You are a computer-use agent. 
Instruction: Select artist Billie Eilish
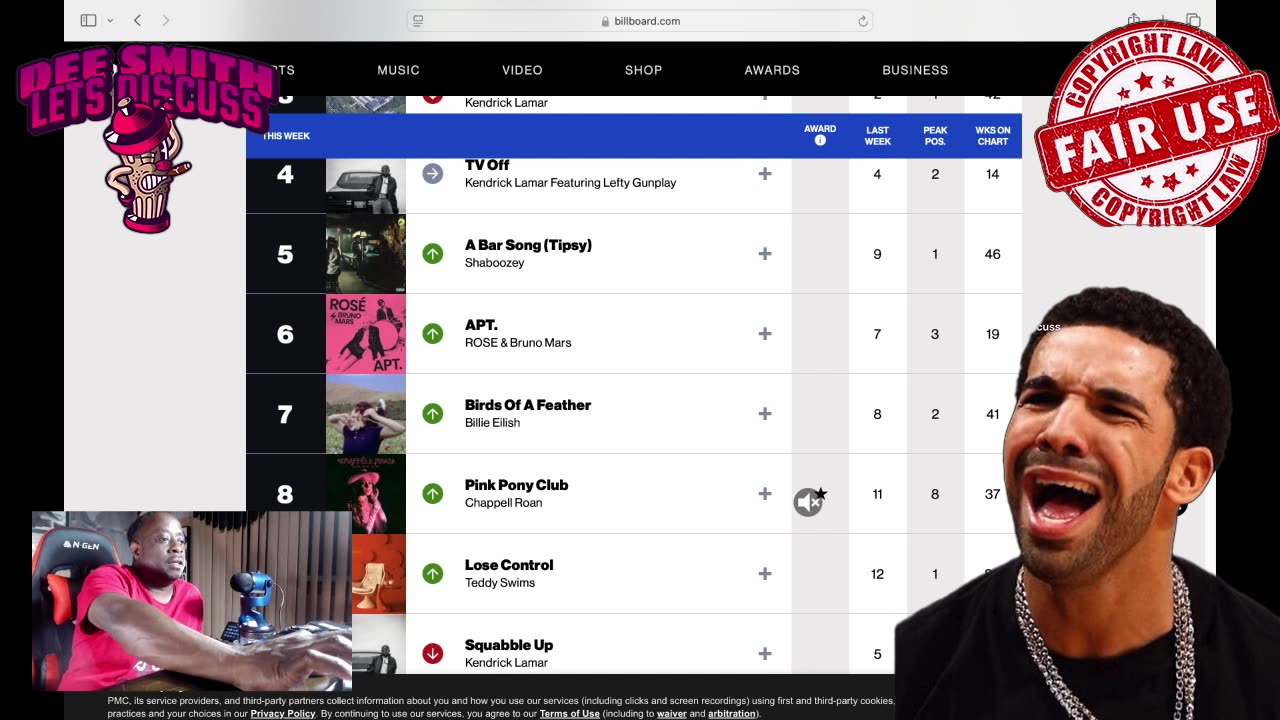[x=492, y=423]
